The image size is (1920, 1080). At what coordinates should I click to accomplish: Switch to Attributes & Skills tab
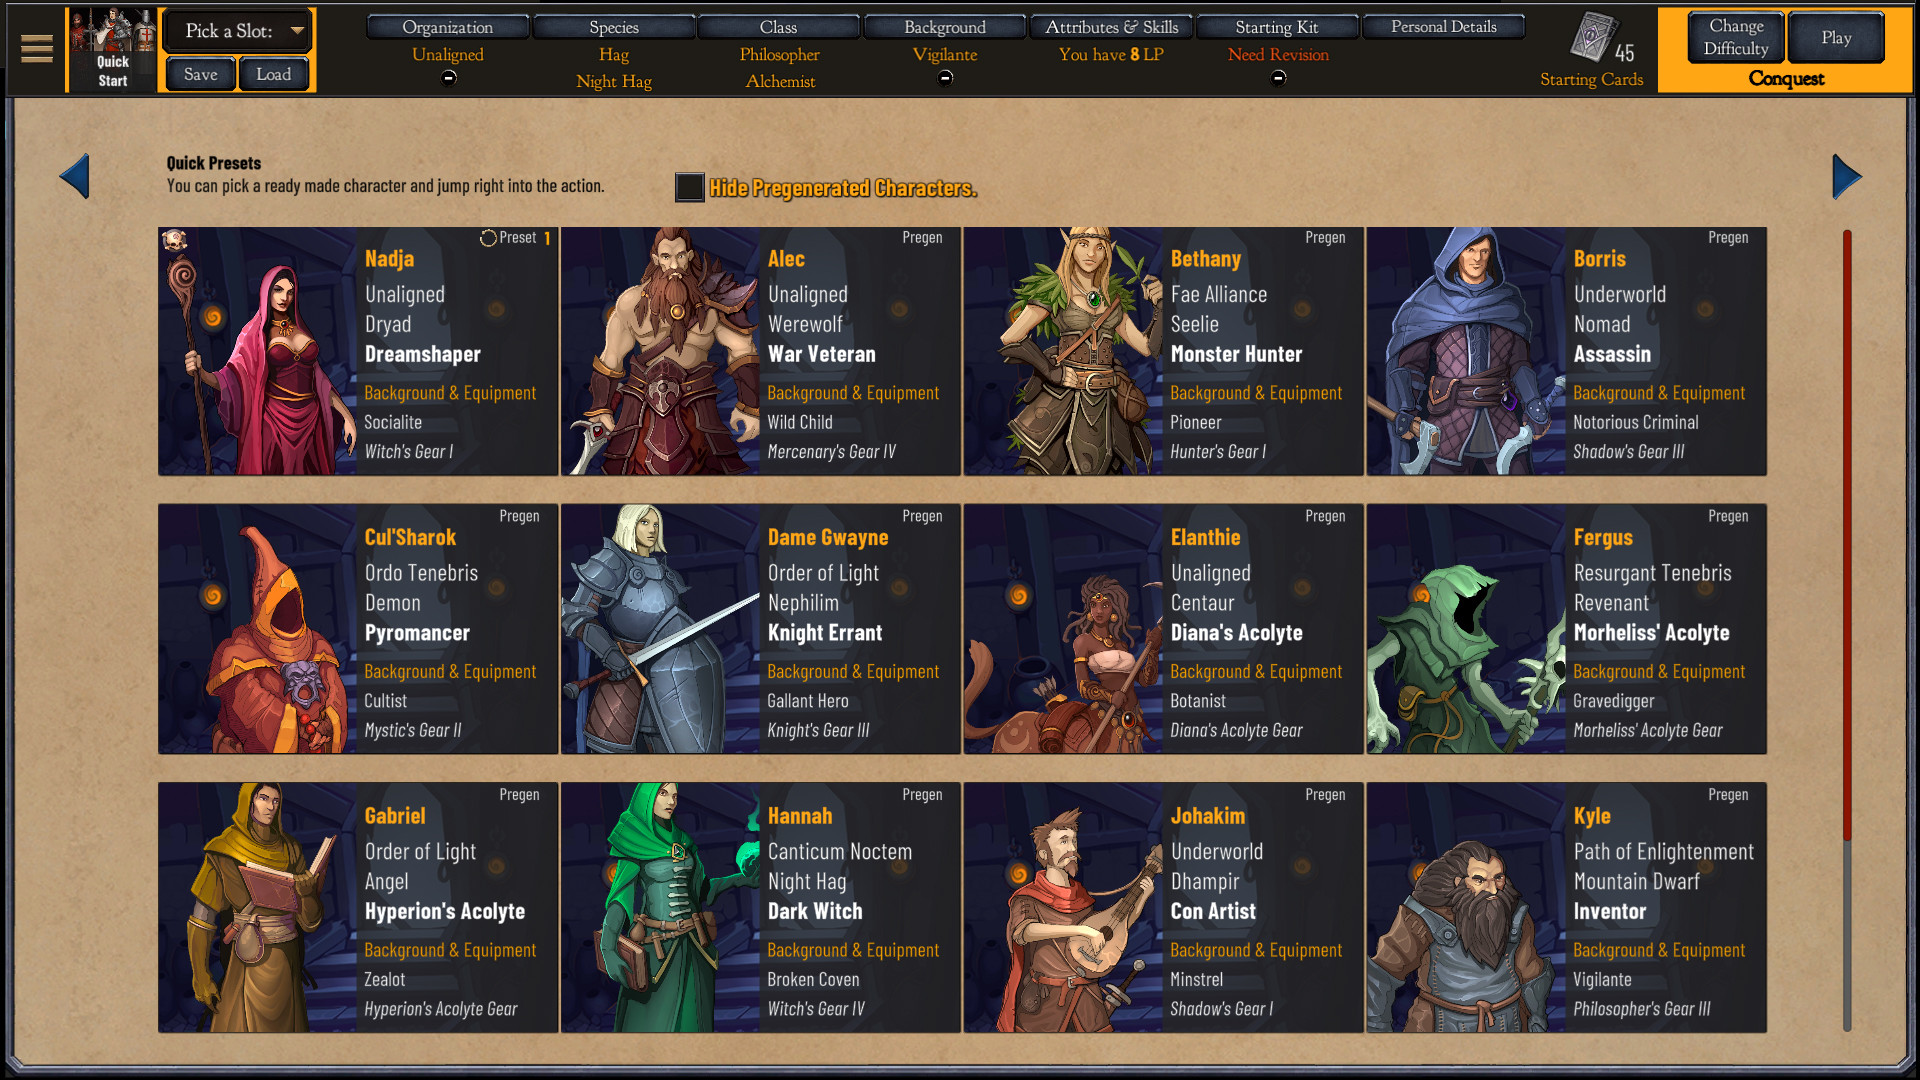point(1111,27)
